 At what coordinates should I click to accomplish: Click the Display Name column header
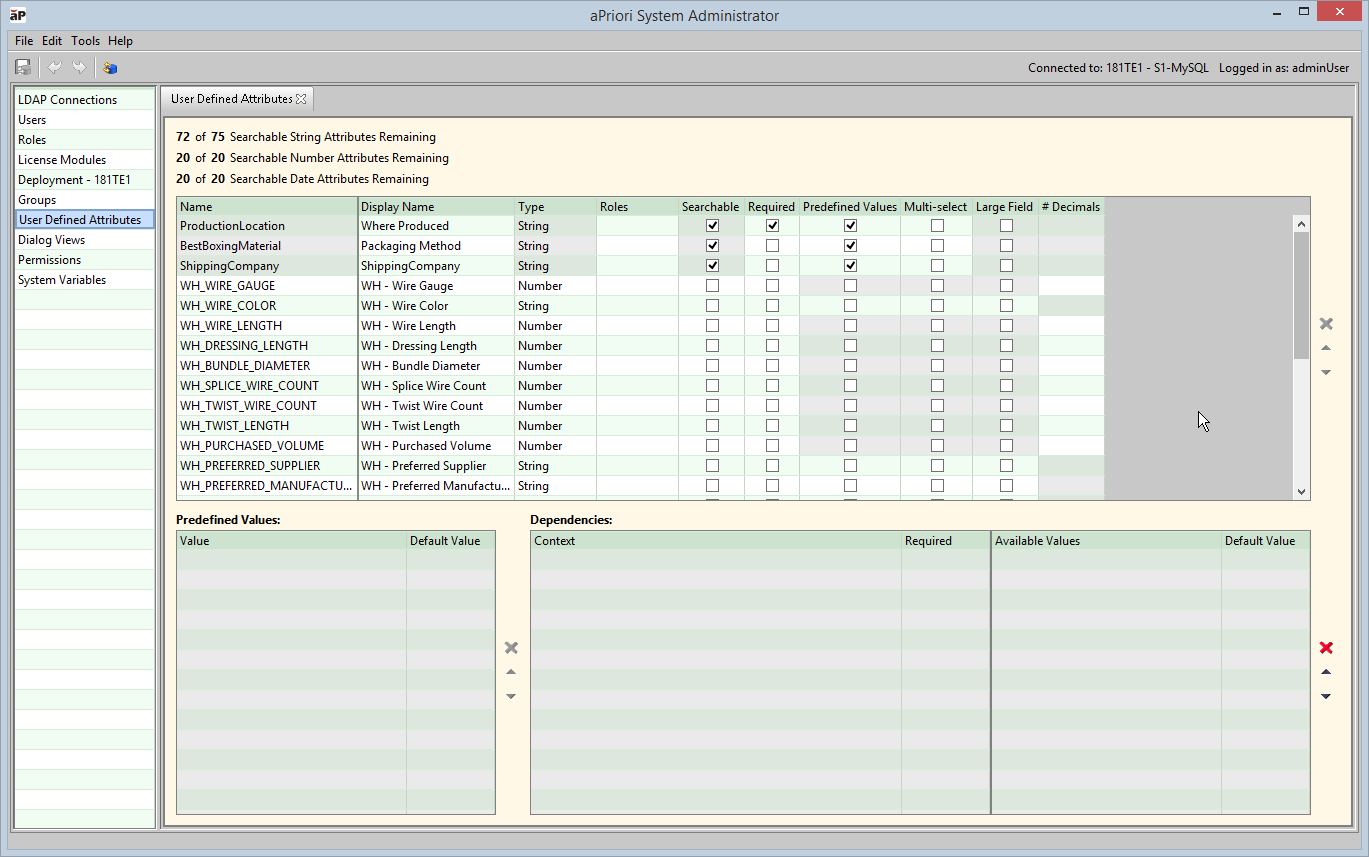pos(436,207)
